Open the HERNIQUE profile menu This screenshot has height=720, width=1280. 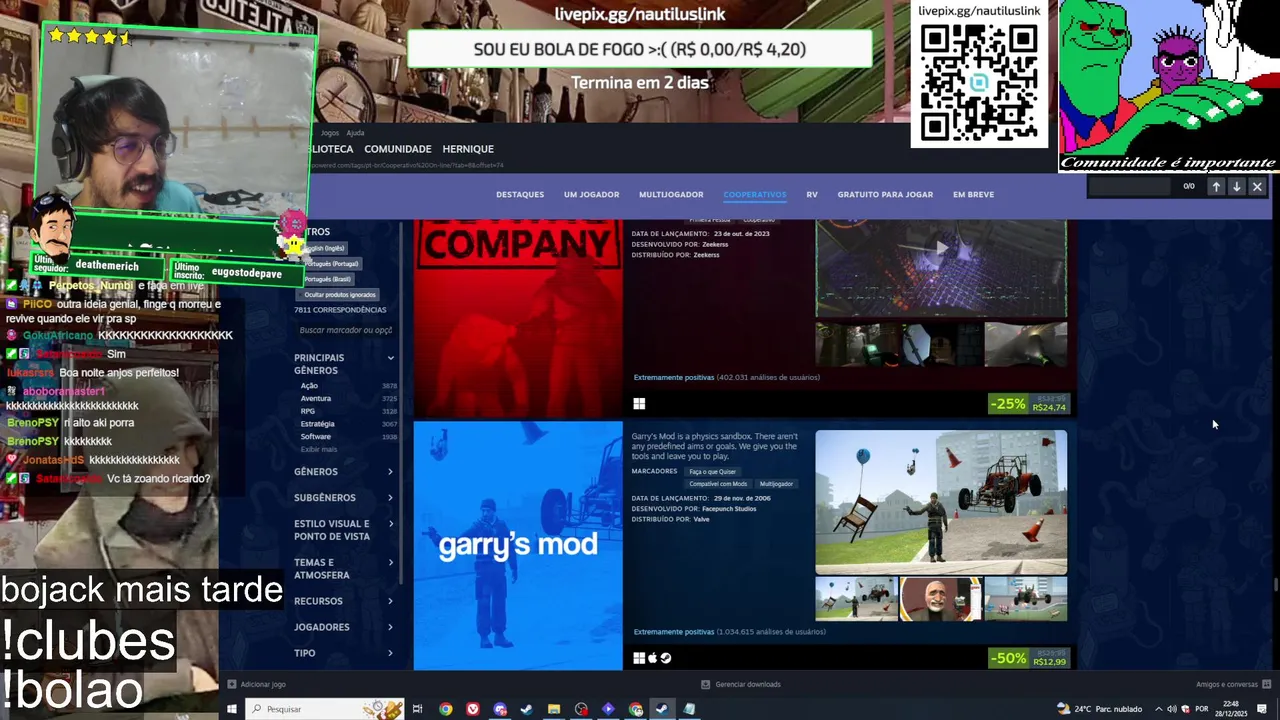pyautogui.click(x=468, y=149)
